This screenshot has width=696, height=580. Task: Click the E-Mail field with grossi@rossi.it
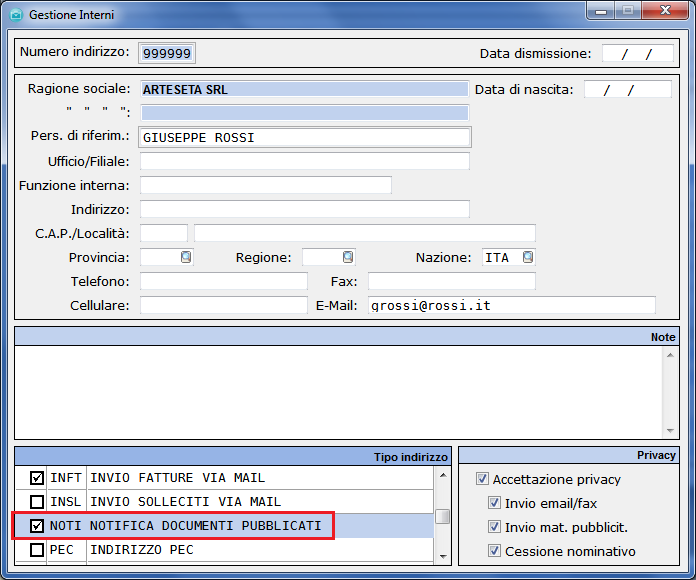pos(511,305)
